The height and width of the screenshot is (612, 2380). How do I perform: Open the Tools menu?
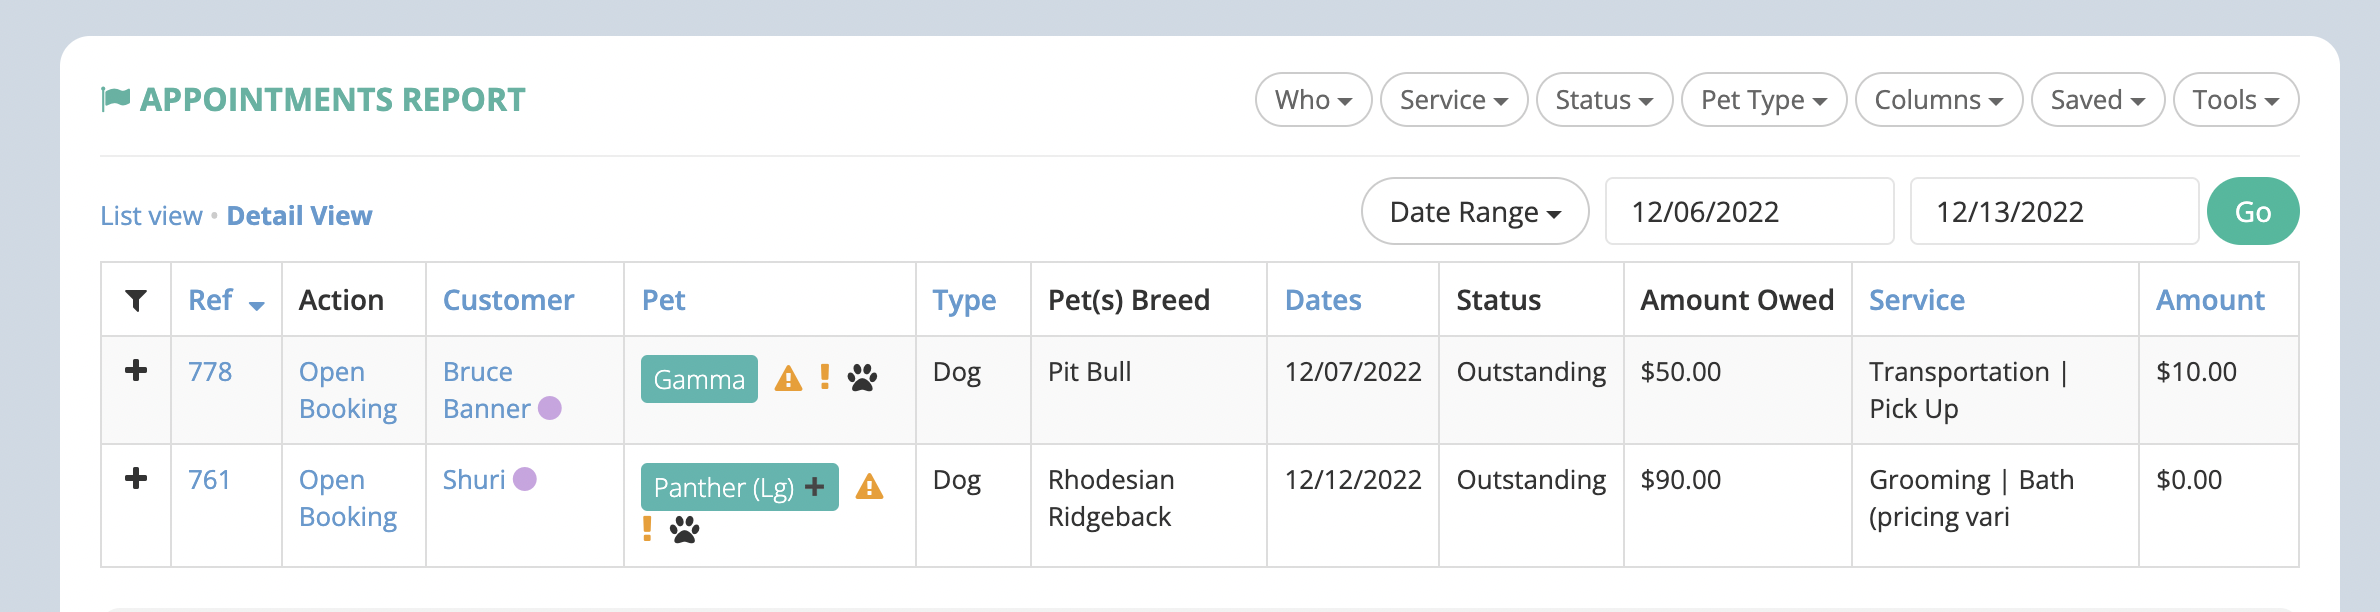tap(2235, 100)
